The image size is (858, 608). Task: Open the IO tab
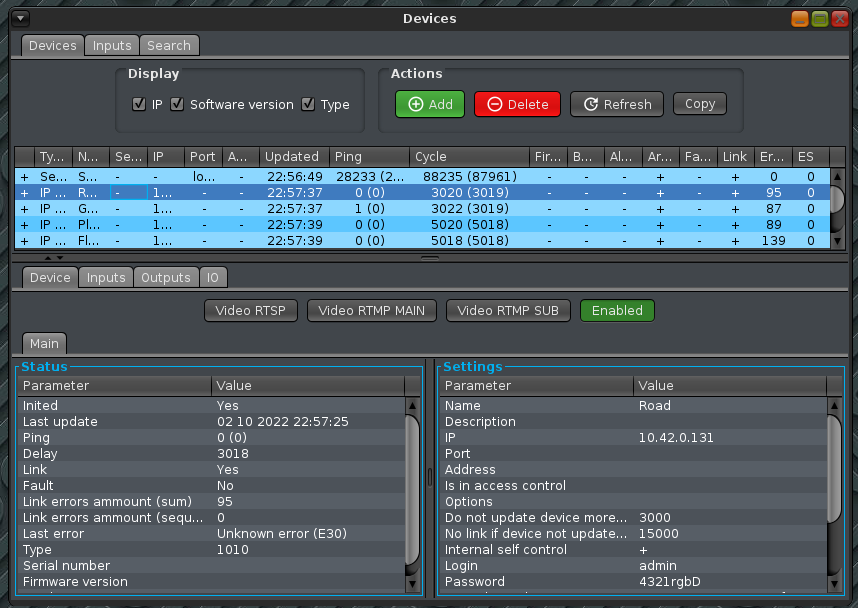213,278
